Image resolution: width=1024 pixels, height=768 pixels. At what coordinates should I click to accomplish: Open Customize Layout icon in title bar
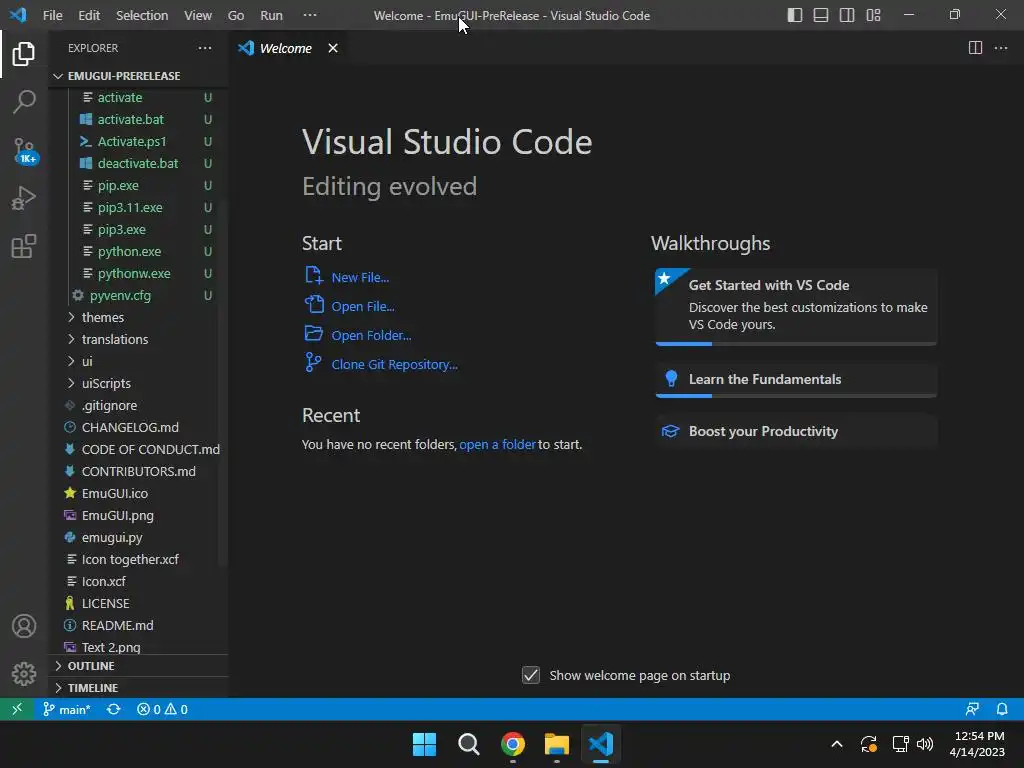click(873, 15)
